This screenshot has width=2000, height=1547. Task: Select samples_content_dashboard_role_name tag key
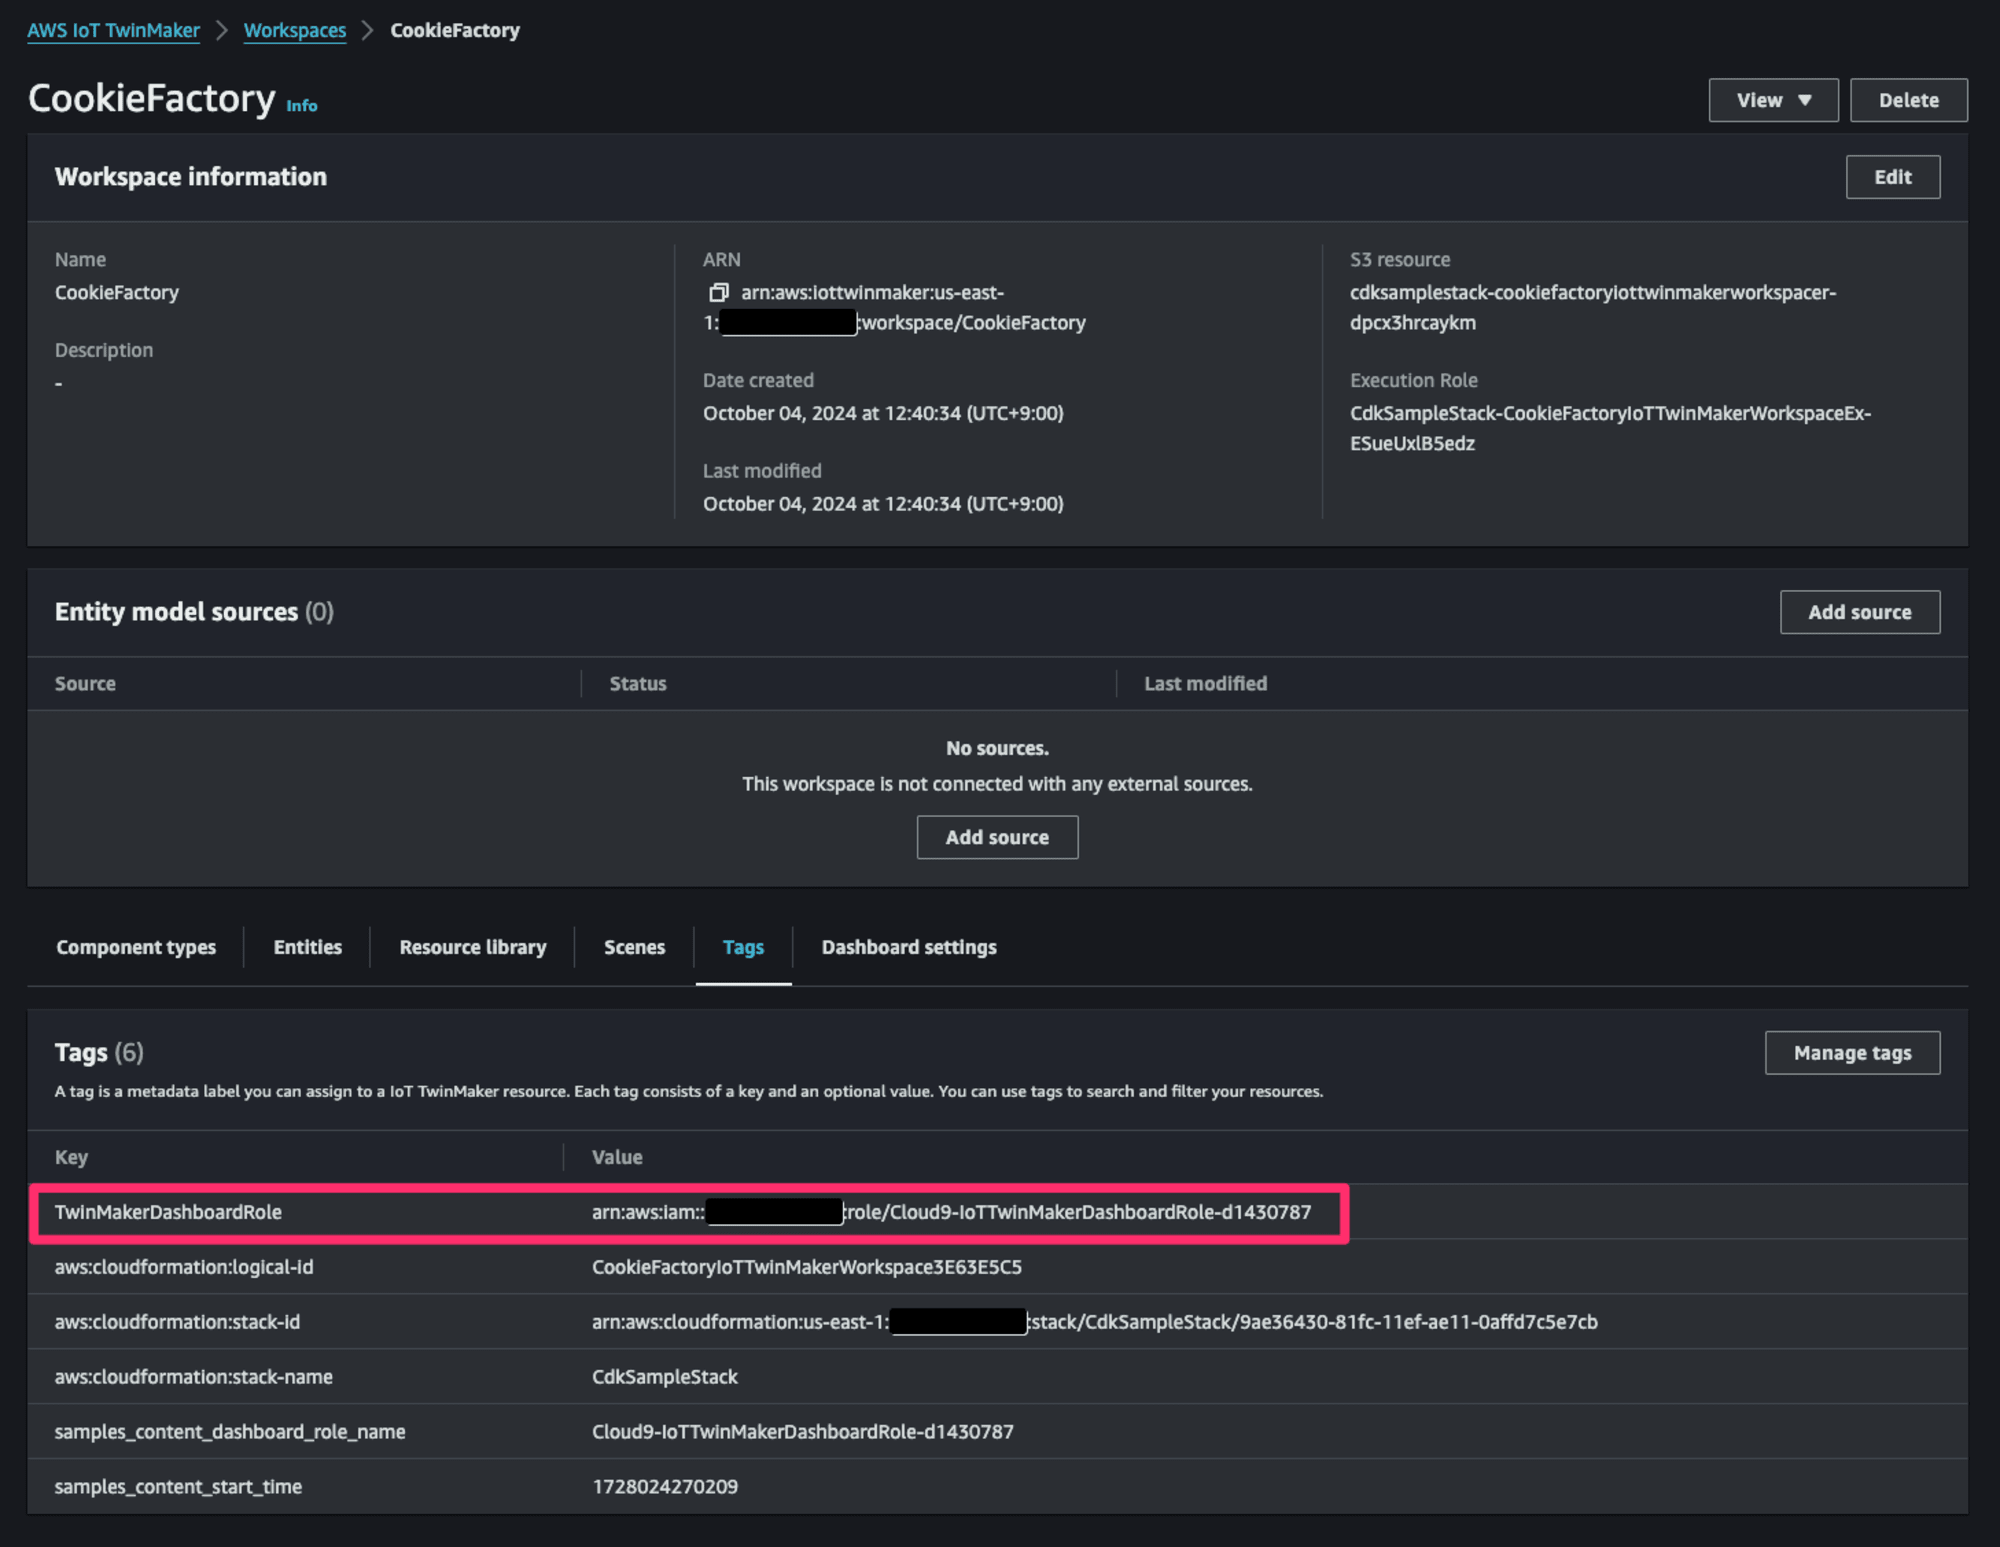click(230, 1432)
